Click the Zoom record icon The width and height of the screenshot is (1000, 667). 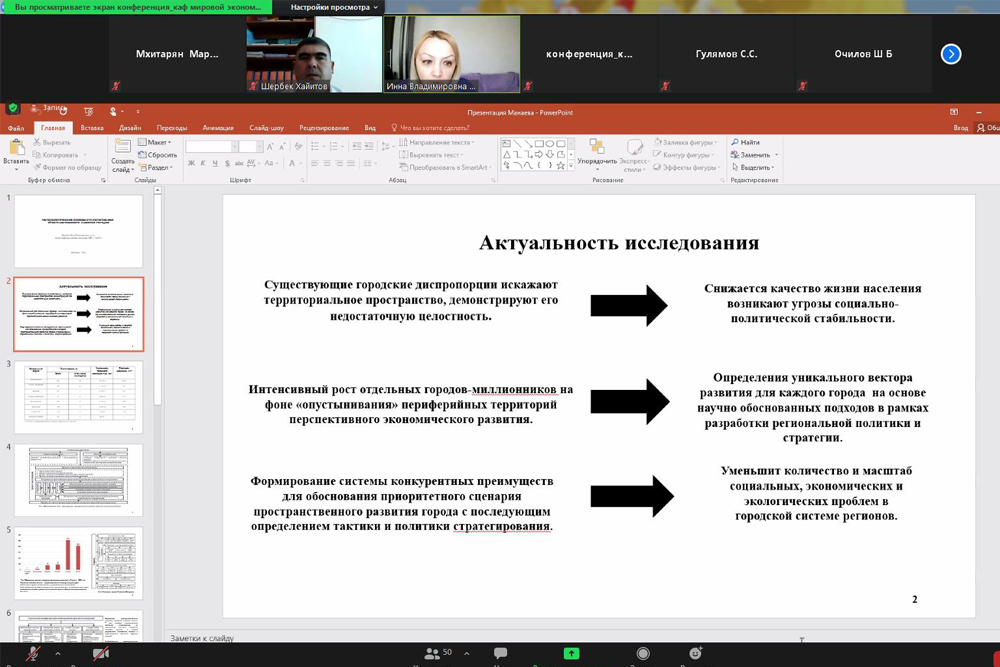tap(643, 654)
